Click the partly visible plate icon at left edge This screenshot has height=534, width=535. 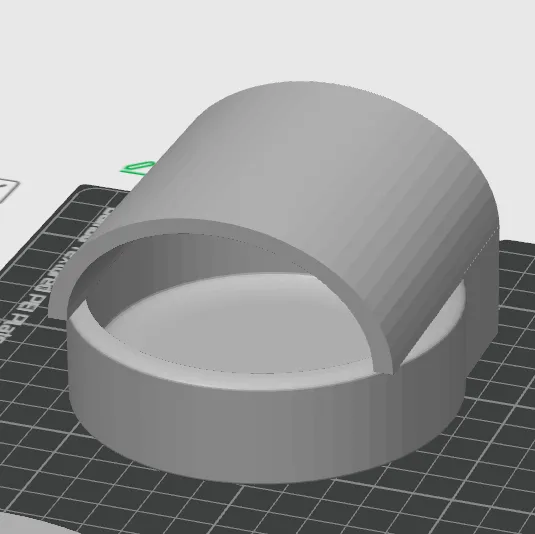click(8, 191)
